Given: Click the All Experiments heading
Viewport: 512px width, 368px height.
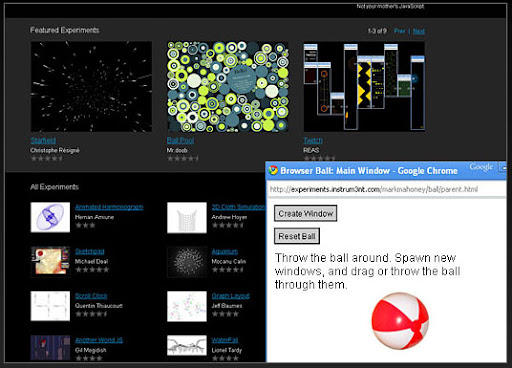Looking at the screenshot, I should 54,187.
